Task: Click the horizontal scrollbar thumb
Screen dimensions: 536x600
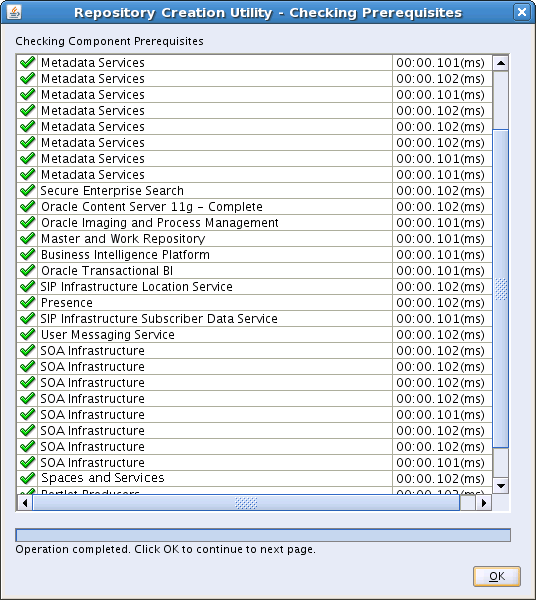Action: point(246,502)
